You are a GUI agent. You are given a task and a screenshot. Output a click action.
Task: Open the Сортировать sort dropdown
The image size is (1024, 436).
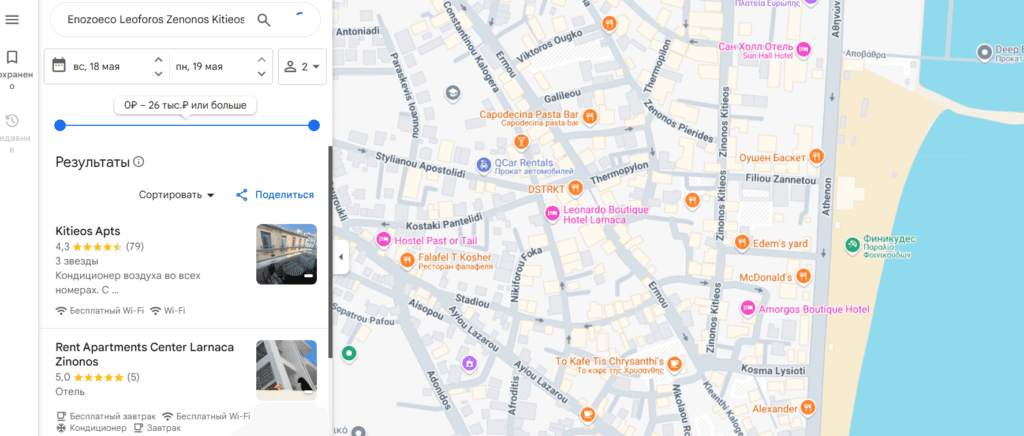pyautogui.click(x=176, y=195)
